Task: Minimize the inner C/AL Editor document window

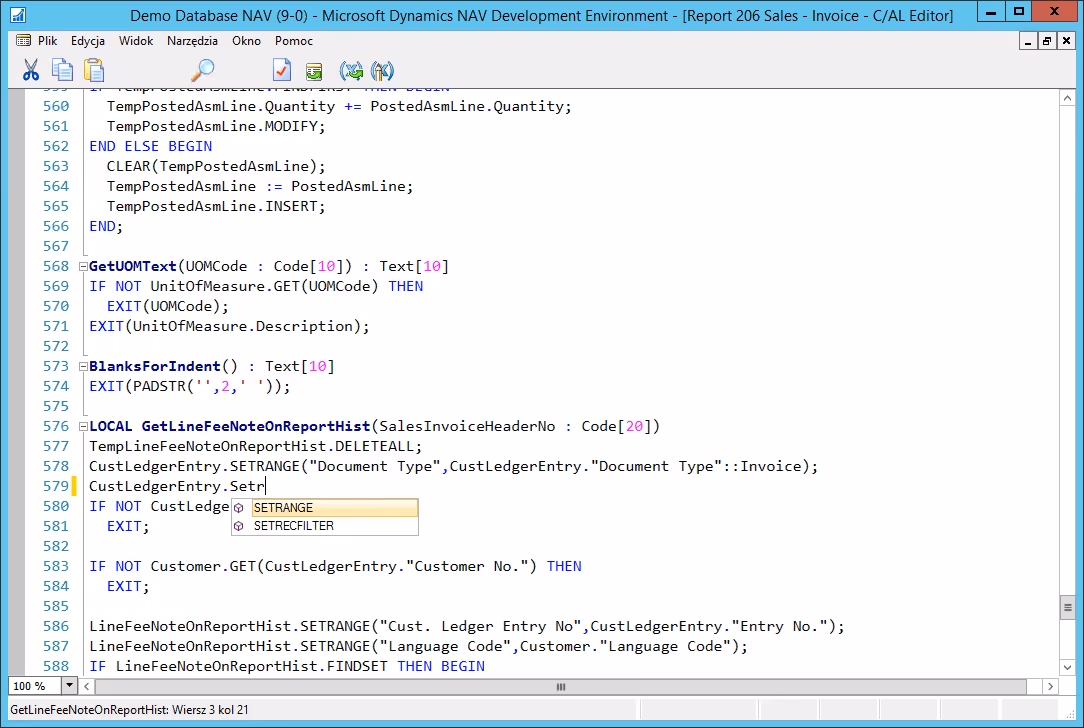Action: [x=1028, y=41]
